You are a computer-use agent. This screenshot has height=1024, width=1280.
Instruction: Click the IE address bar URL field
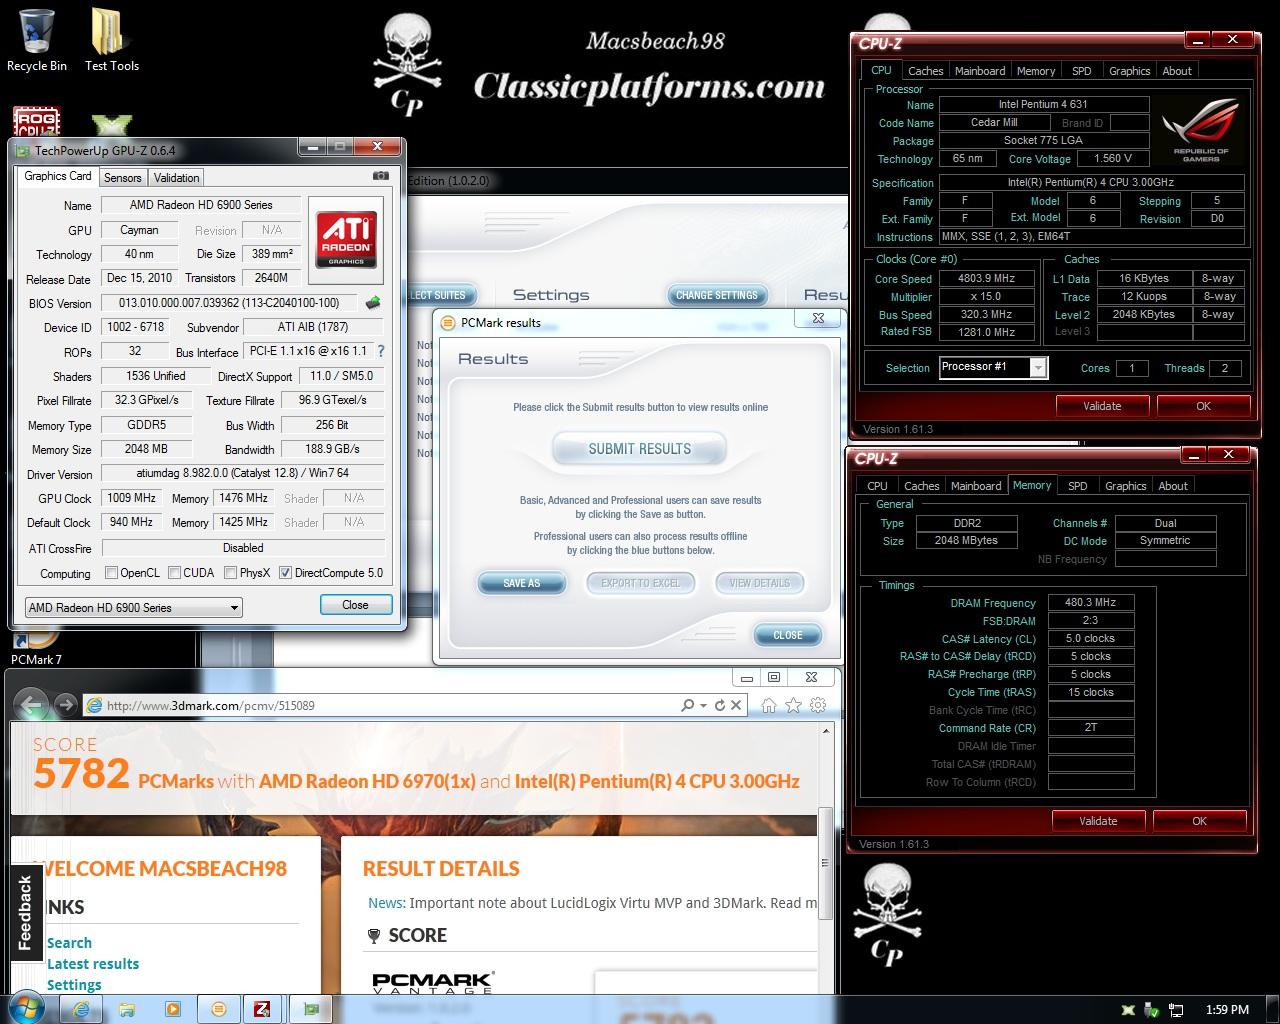pyautogui.click(x=380, y=705)
